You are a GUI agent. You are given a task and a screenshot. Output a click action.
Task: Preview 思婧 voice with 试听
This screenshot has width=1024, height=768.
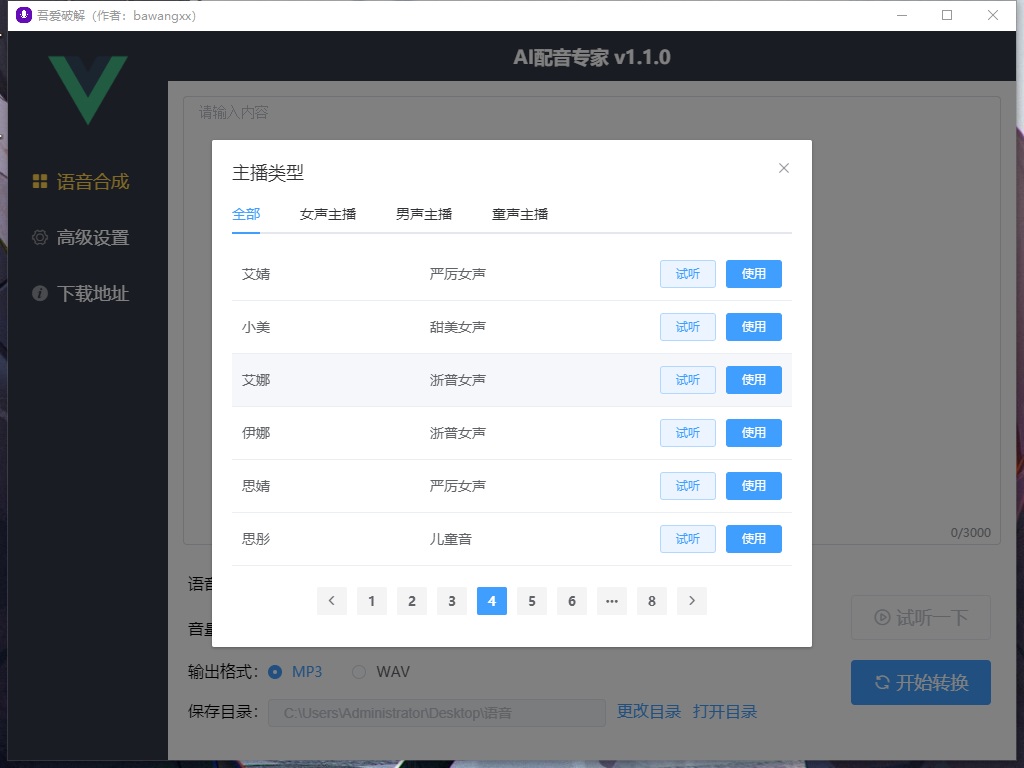[x=688, y=485]
